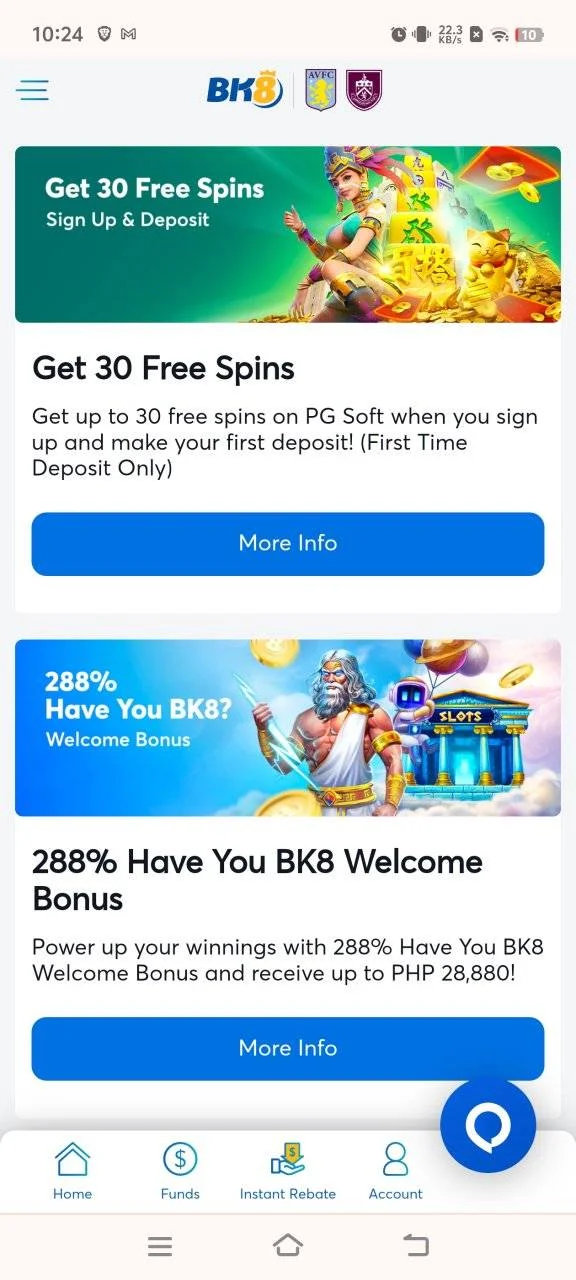Tap the maroon Burnley club crest
The height and width of the screenshot is (1280, 576).
point(363,90)
